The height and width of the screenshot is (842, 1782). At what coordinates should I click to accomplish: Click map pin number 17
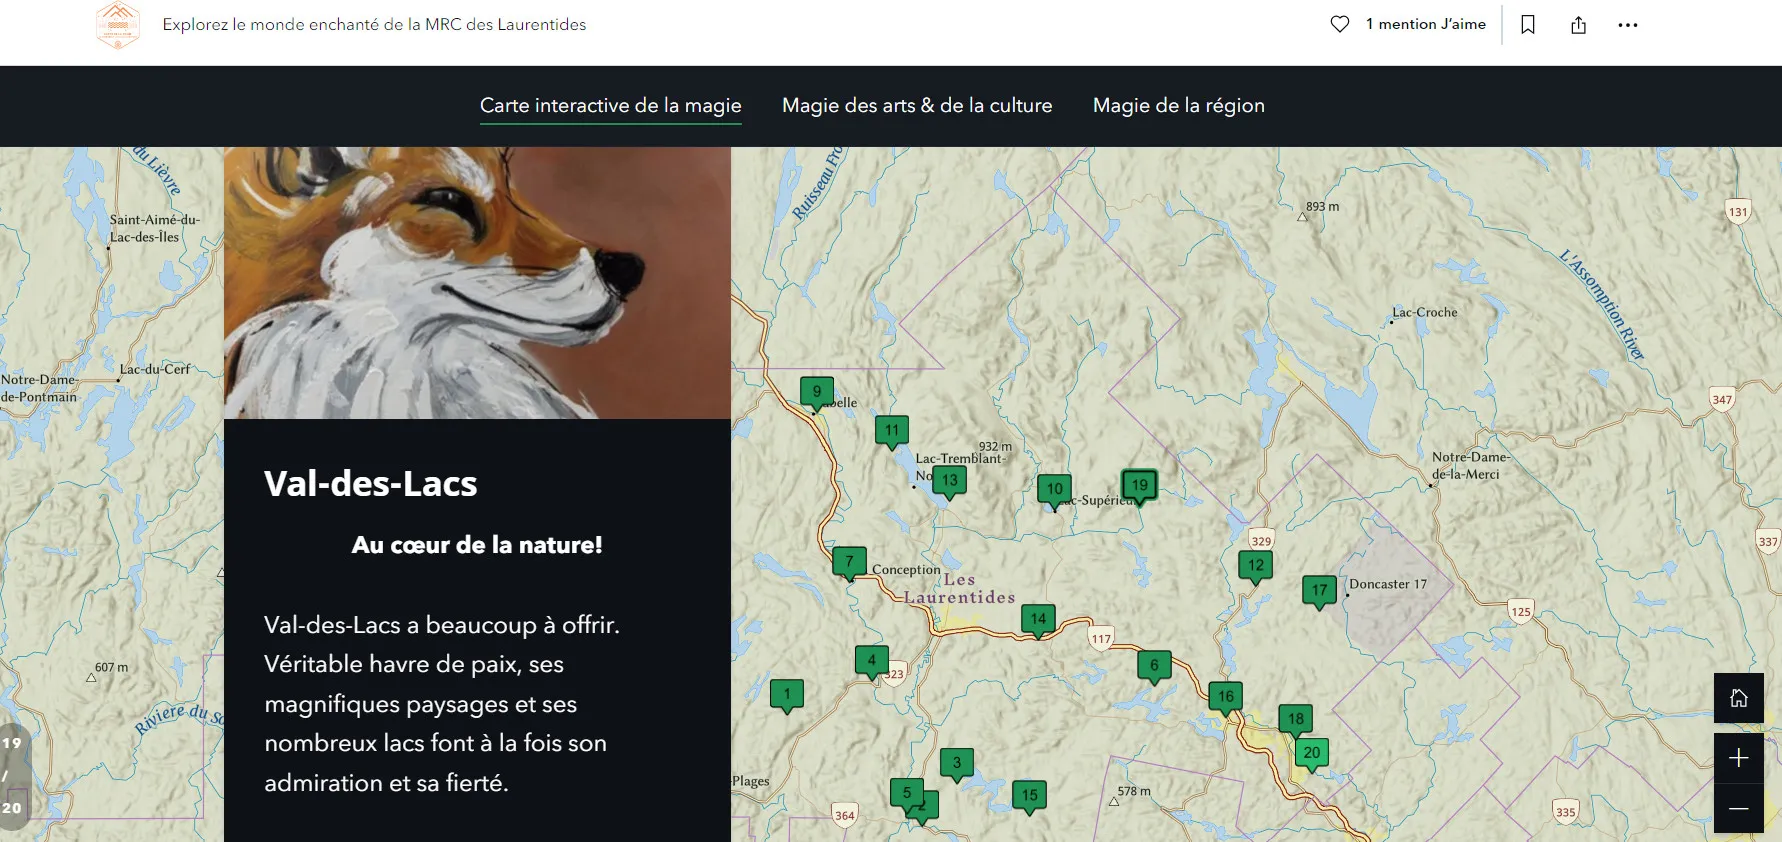[x=1319, y=590]
